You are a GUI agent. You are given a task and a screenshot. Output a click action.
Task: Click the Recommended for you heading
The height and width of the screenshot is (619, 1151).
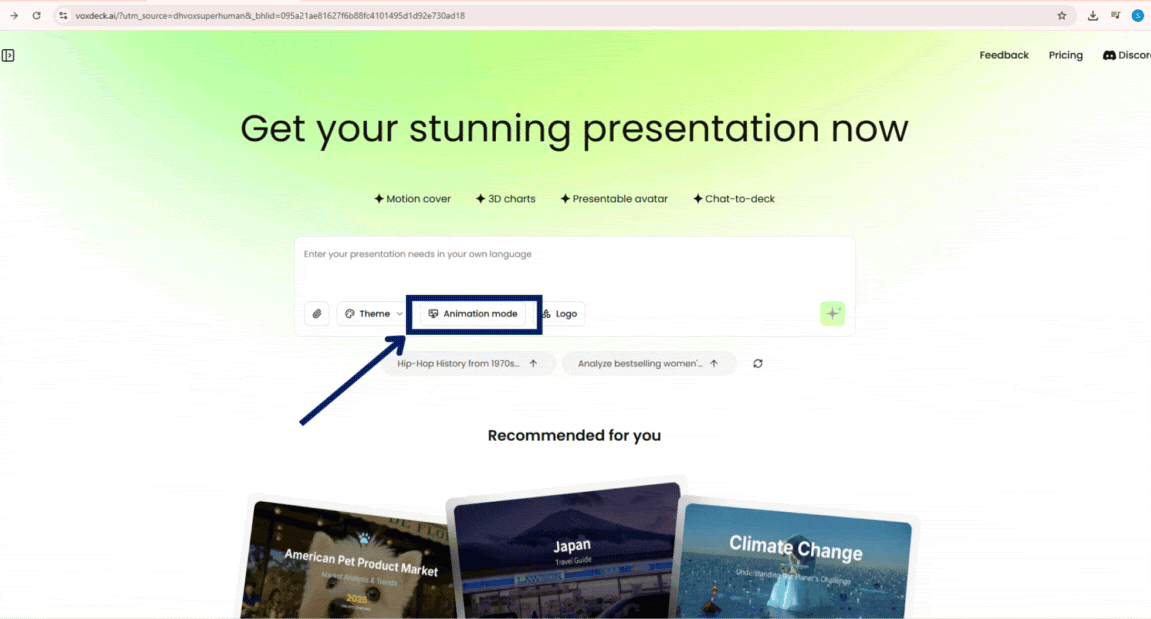tap(574, 435)
